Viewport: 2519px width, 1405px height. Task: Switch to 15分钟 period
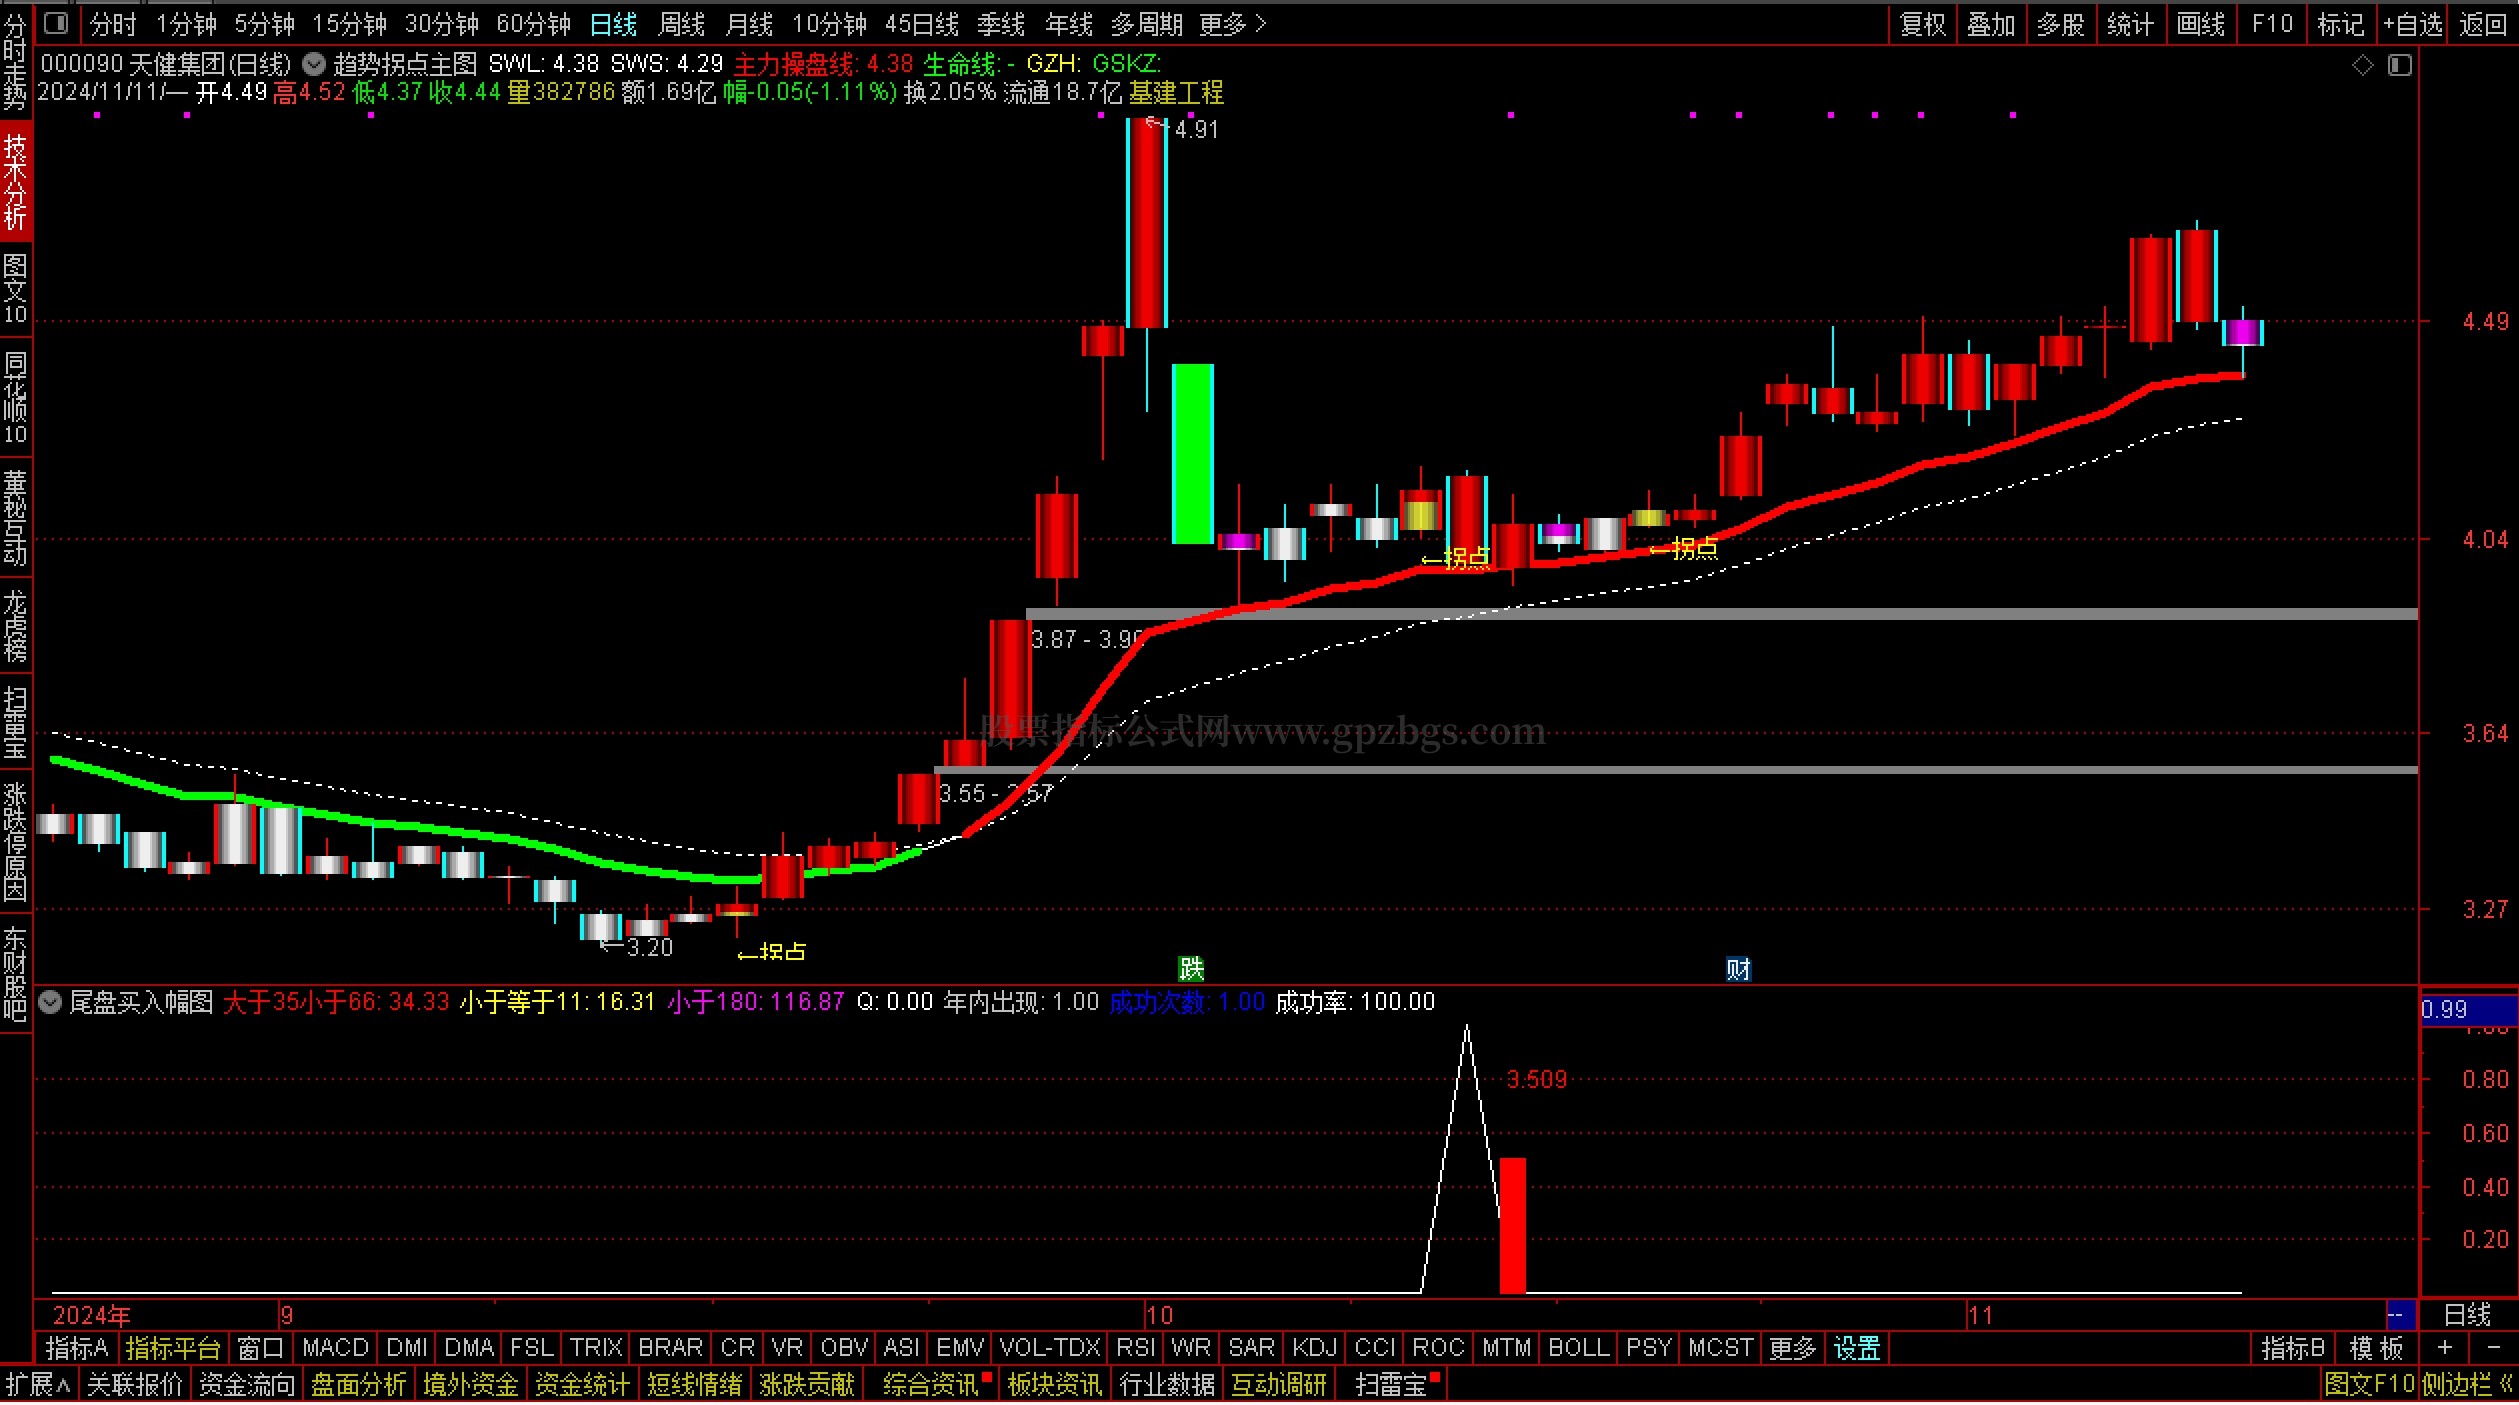click(350, 23)
